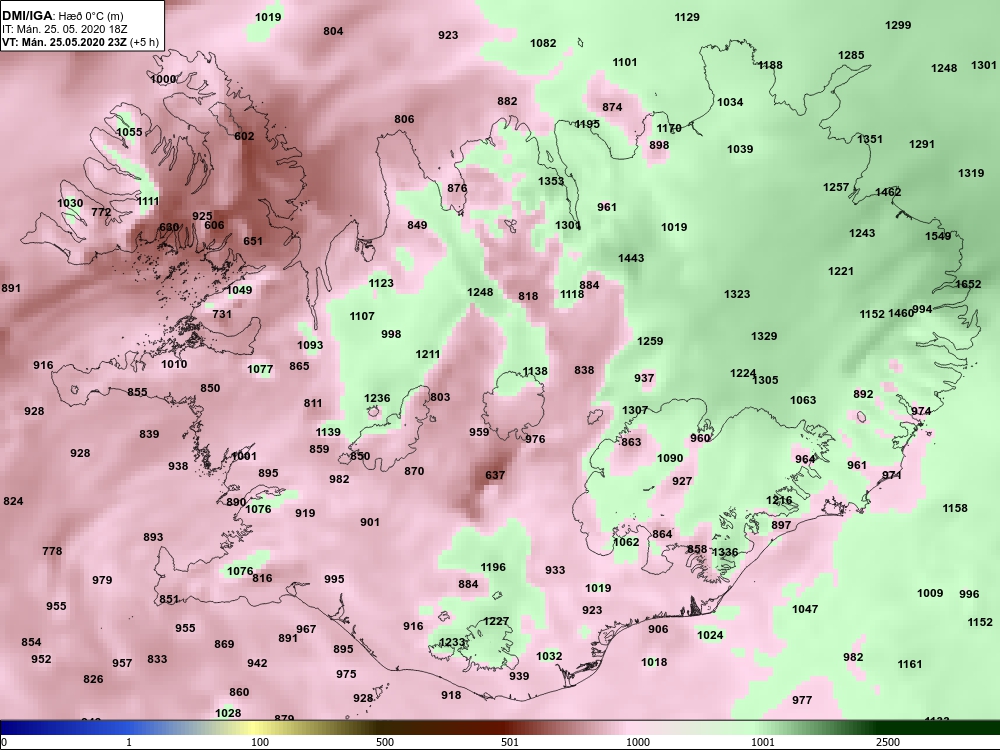Image resolution: width=1000 pixels, height=750 pixels.
Task: Click the map value 637
Action: 495,474
